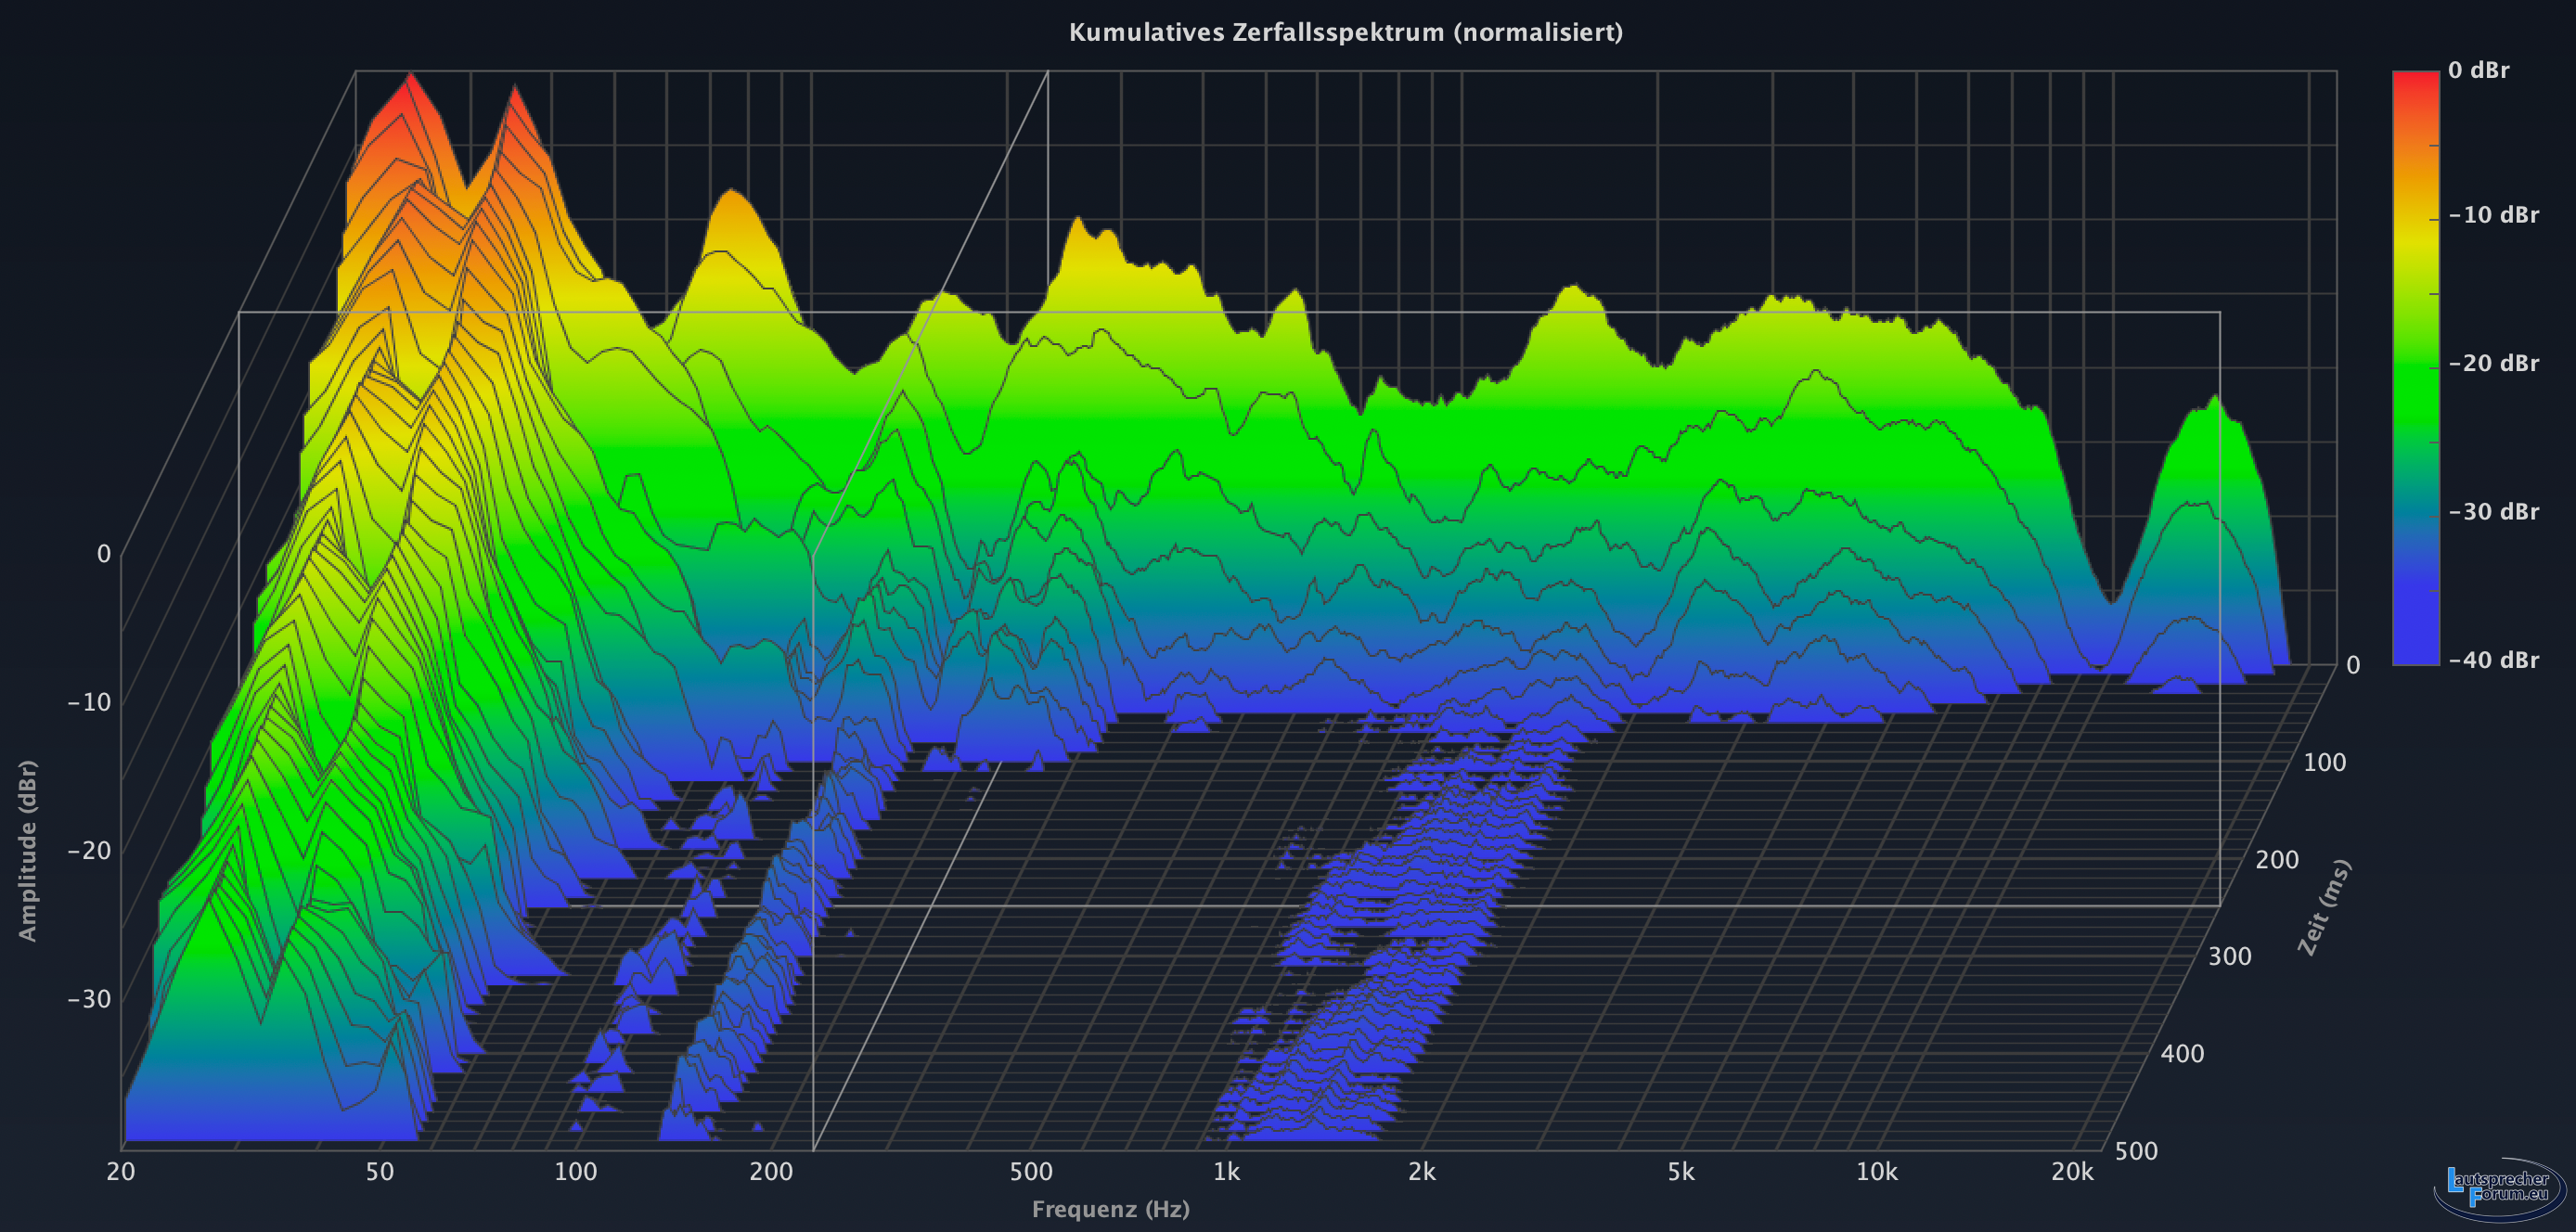Click the 0 dBr color legend label
This screenshot has width=2576, height=1232.
coord(2478,70)
